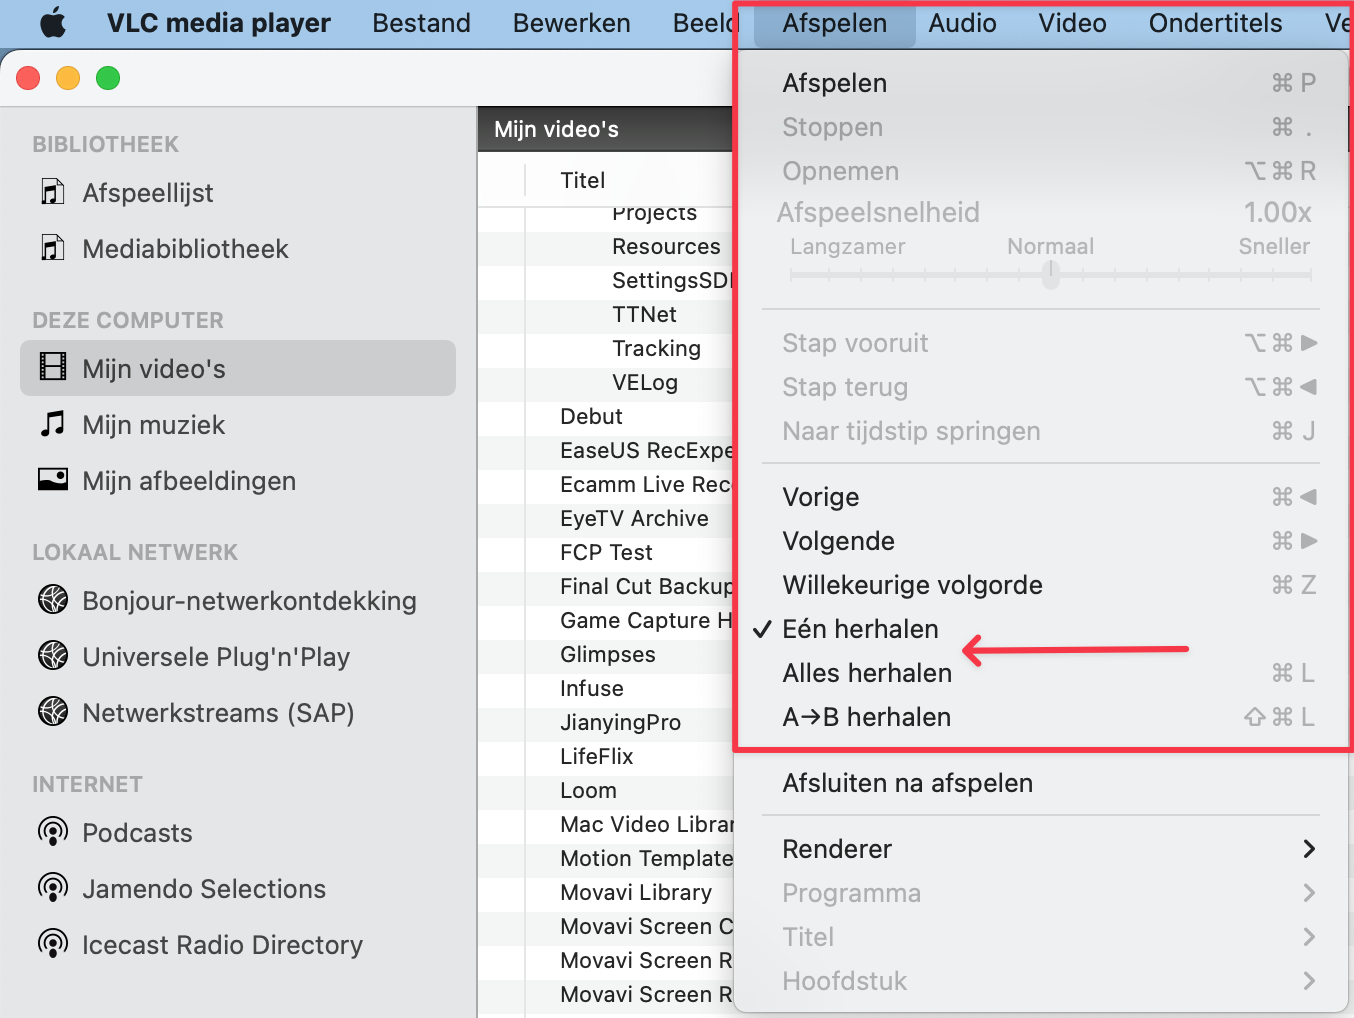Select Stap vooruit menu entry

click(x=1041, y=343)
